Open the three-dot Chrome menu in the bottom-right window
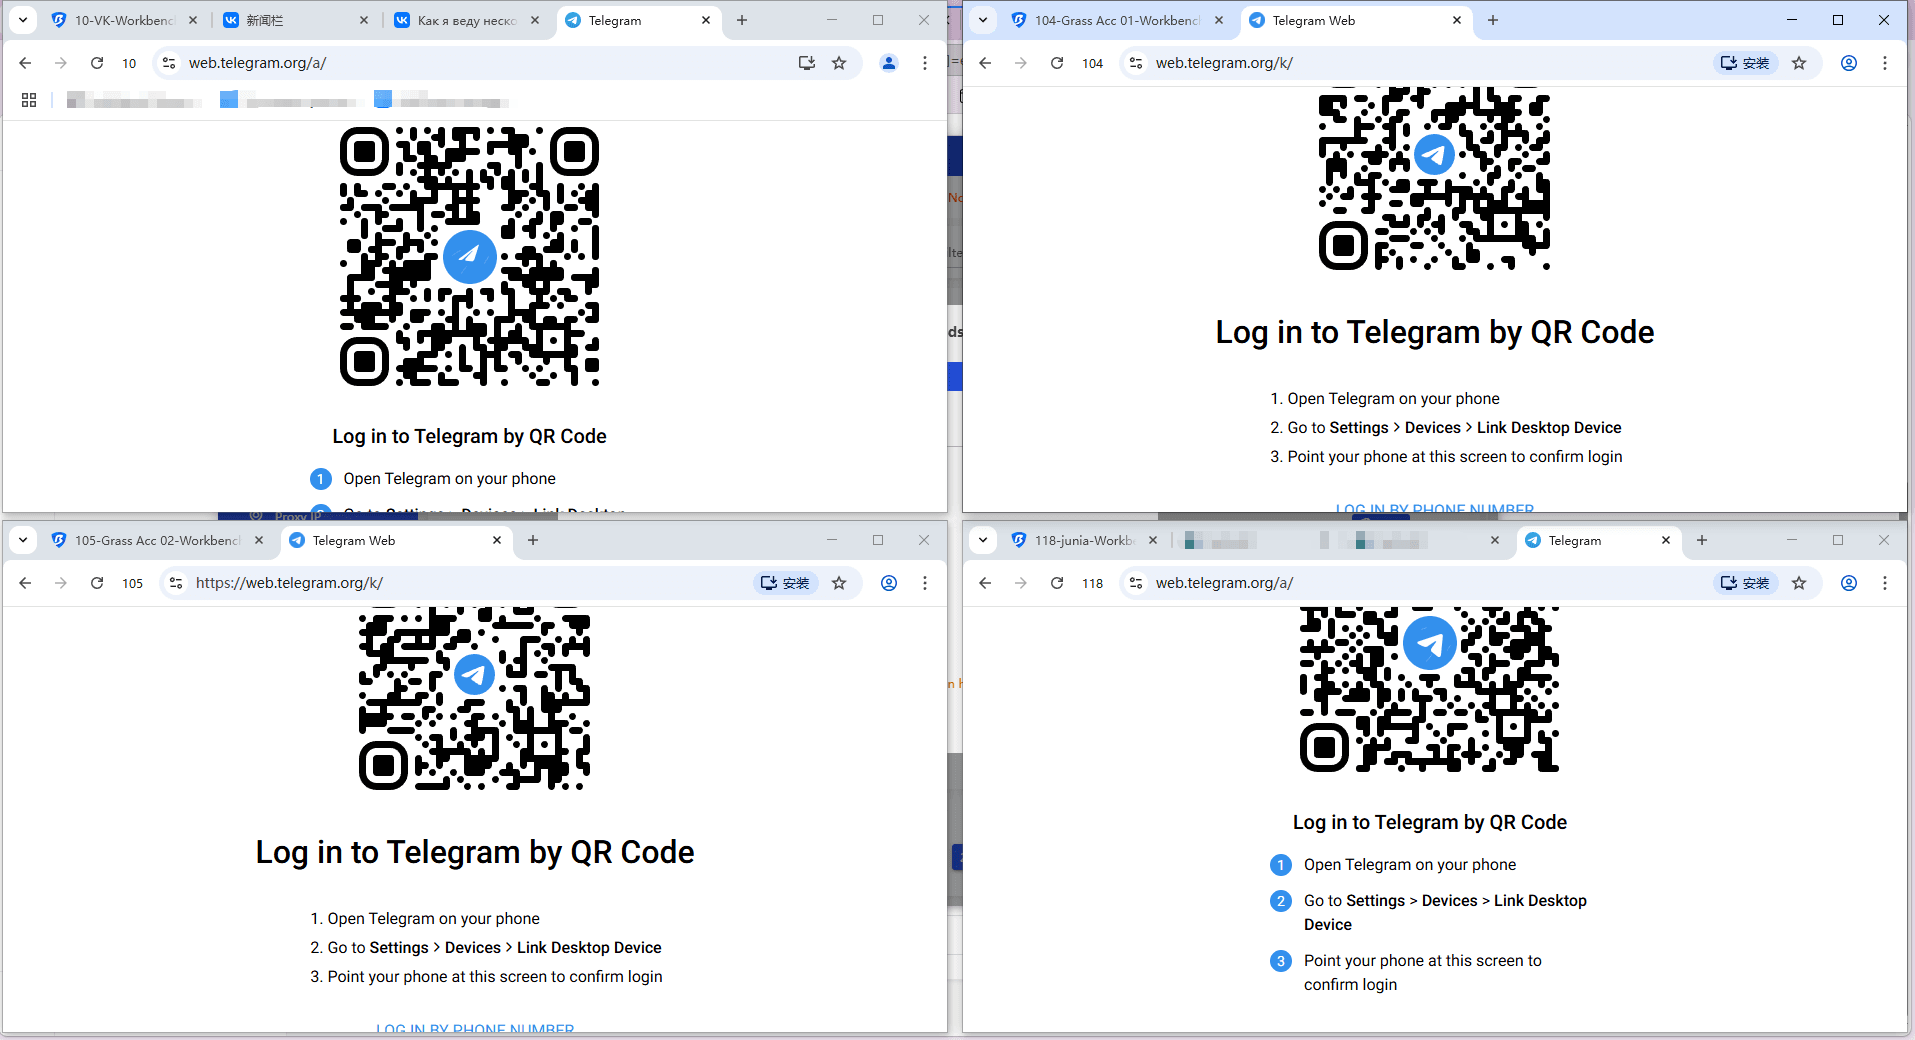1915x1040 pixels. pyautogui.click(x=1886, y=583)
